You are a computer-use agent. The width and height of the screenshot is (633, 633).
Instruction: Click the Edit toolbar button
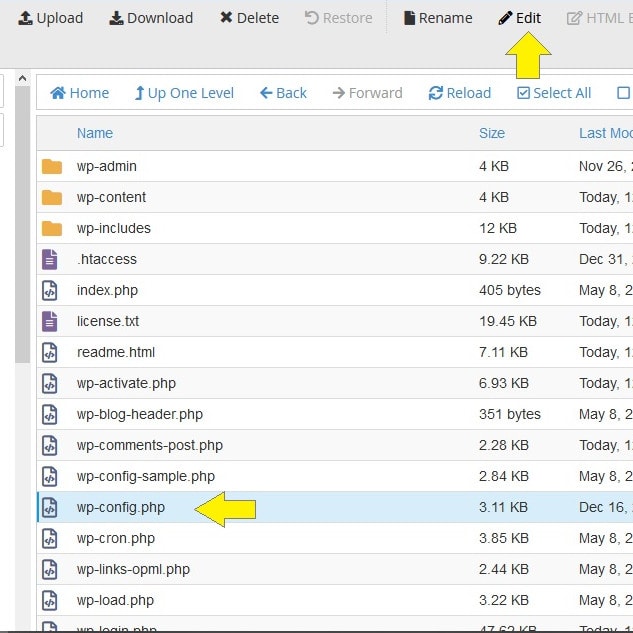[520, 18]
